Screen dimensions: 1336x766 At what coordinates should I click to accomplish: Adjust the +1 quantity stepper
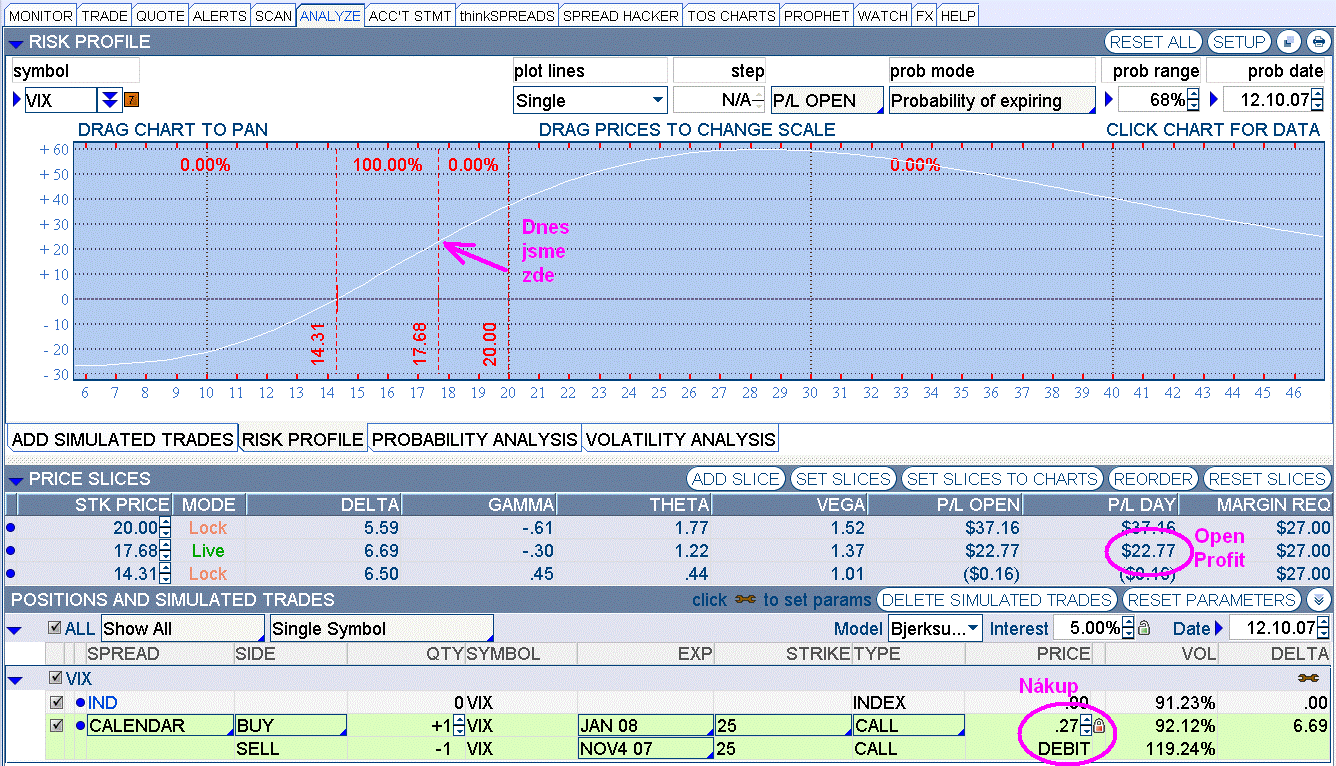(461, 726)
